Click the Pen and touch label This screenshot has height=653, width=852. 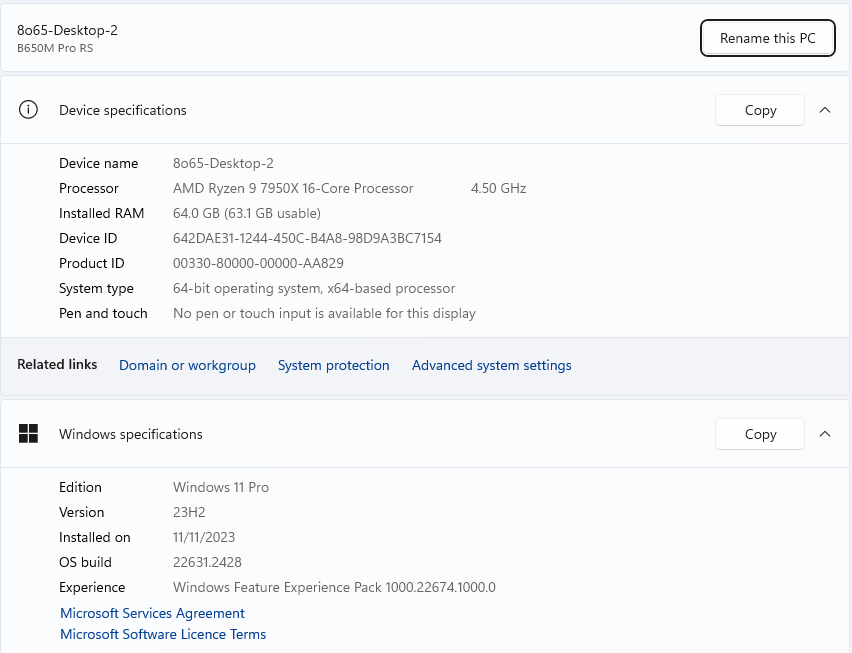click(x=103, y=313)
